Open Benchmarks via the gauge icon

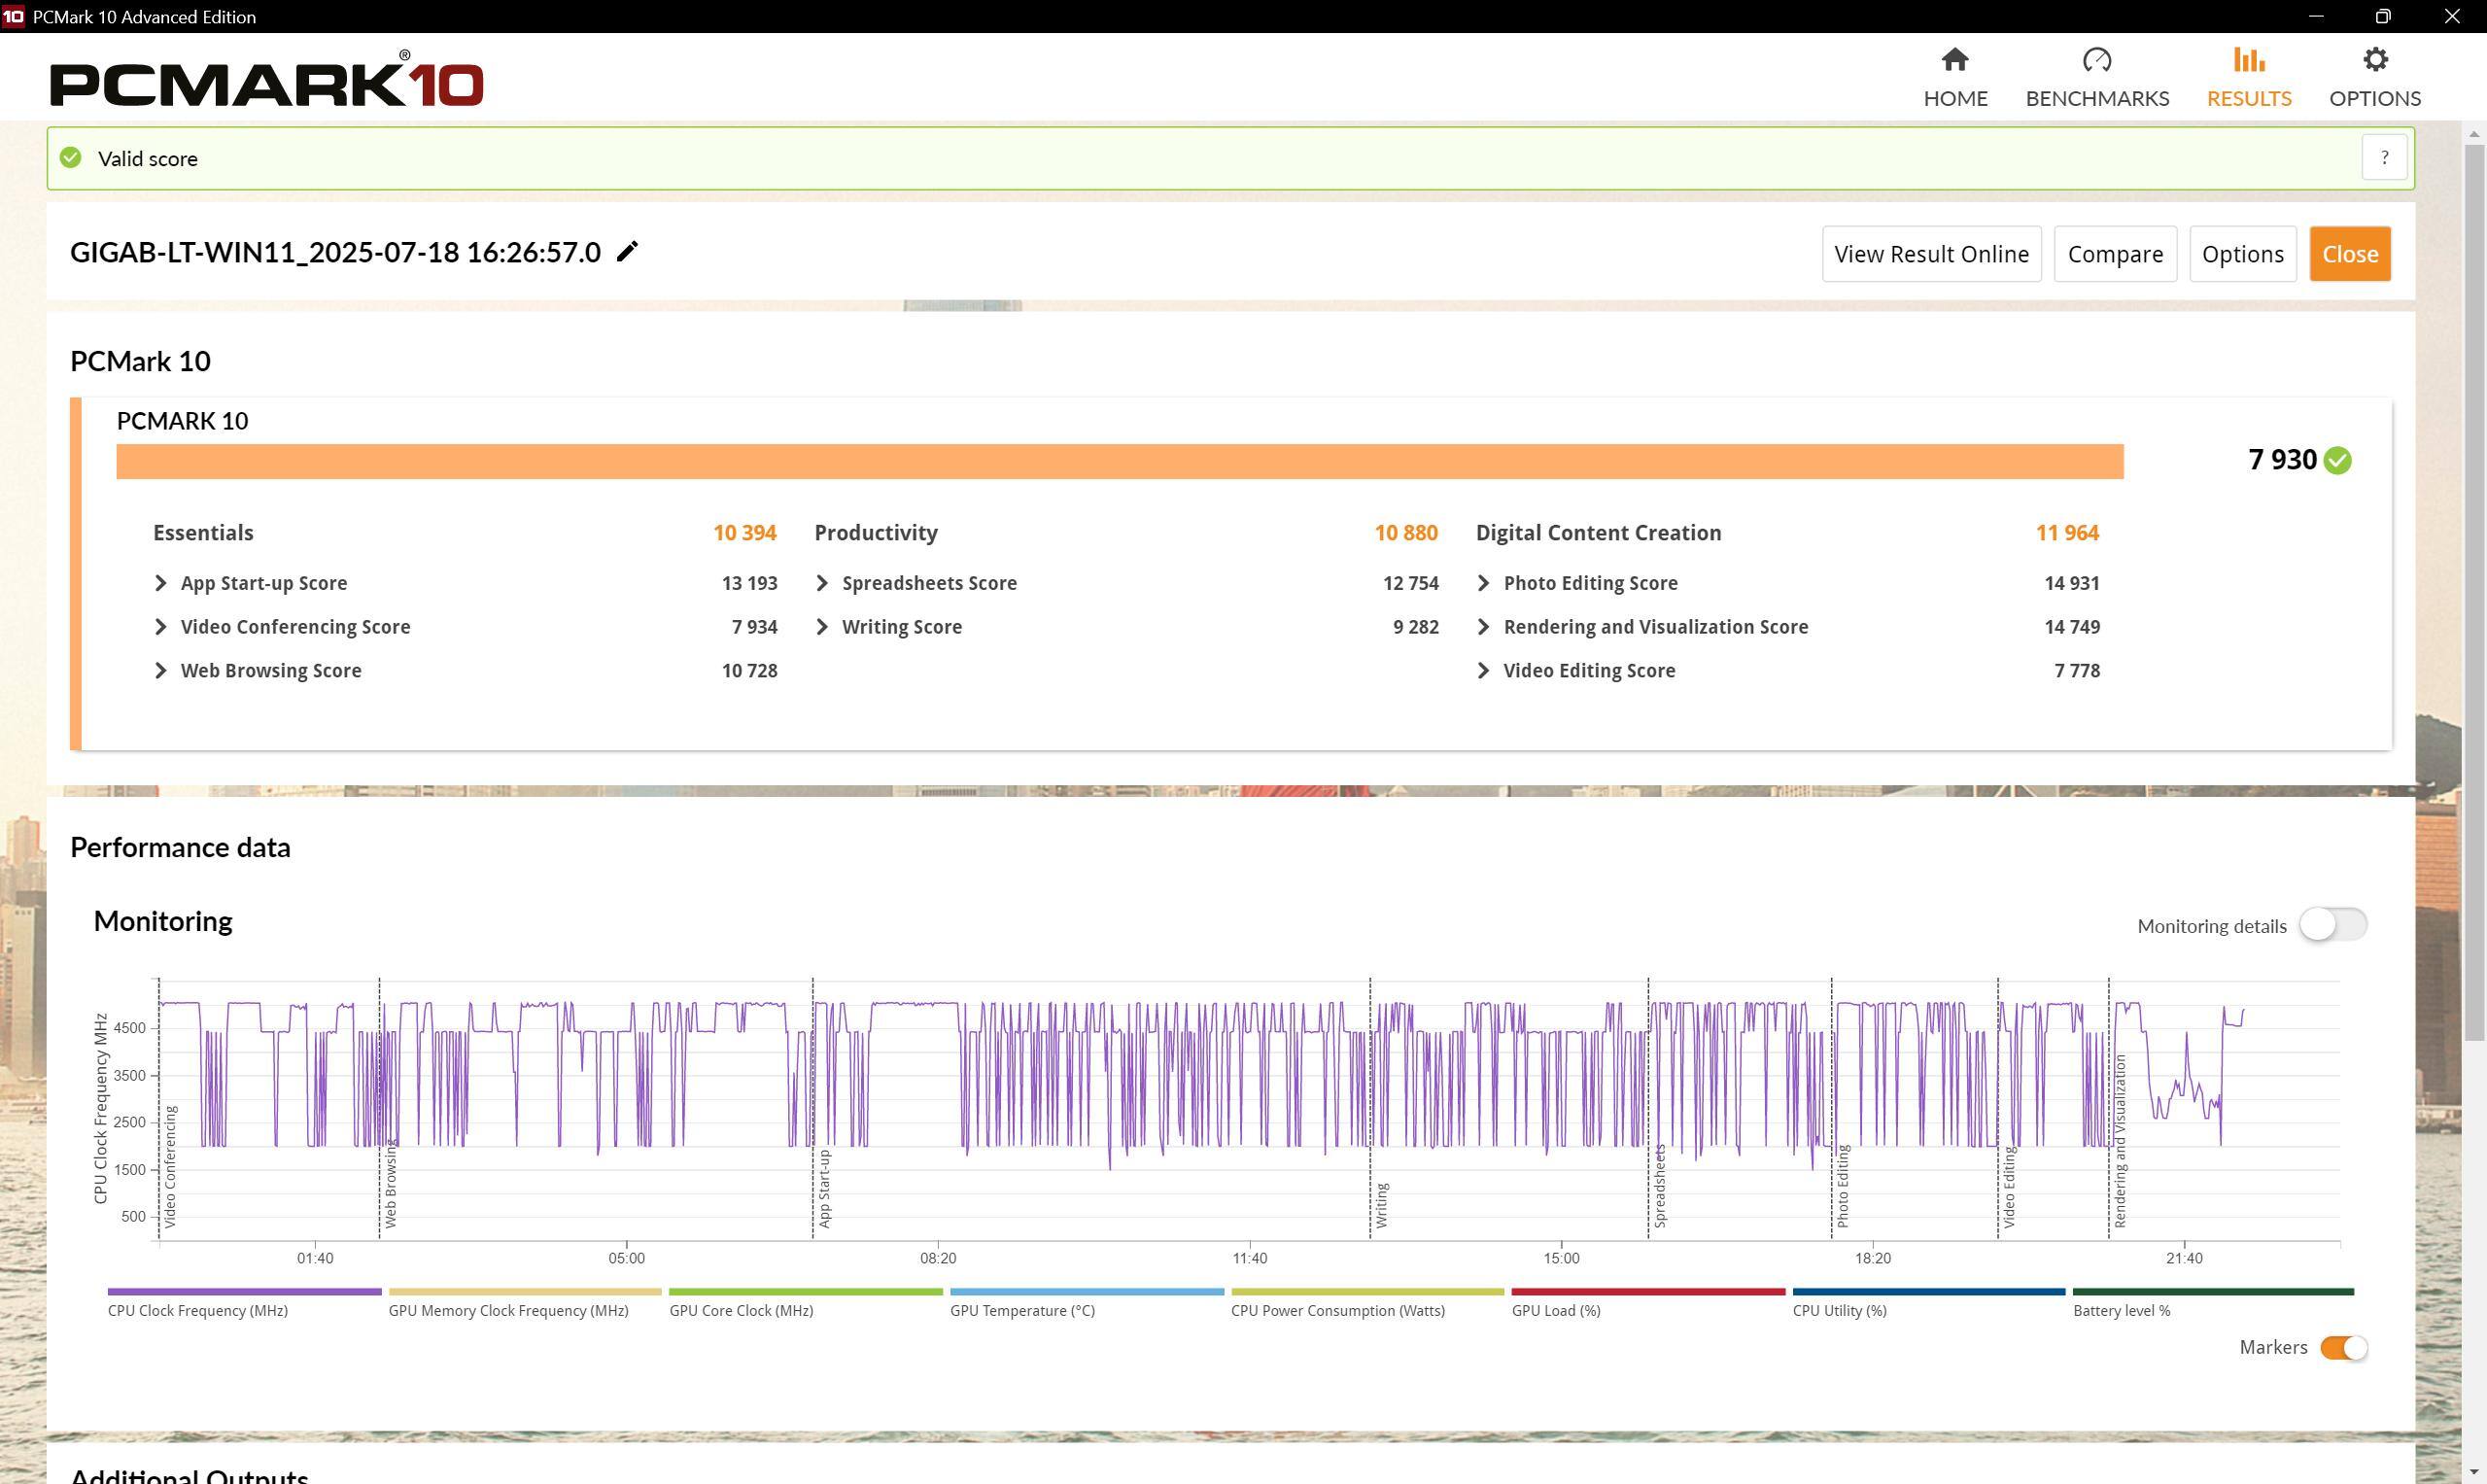[x=2096, y=60]
